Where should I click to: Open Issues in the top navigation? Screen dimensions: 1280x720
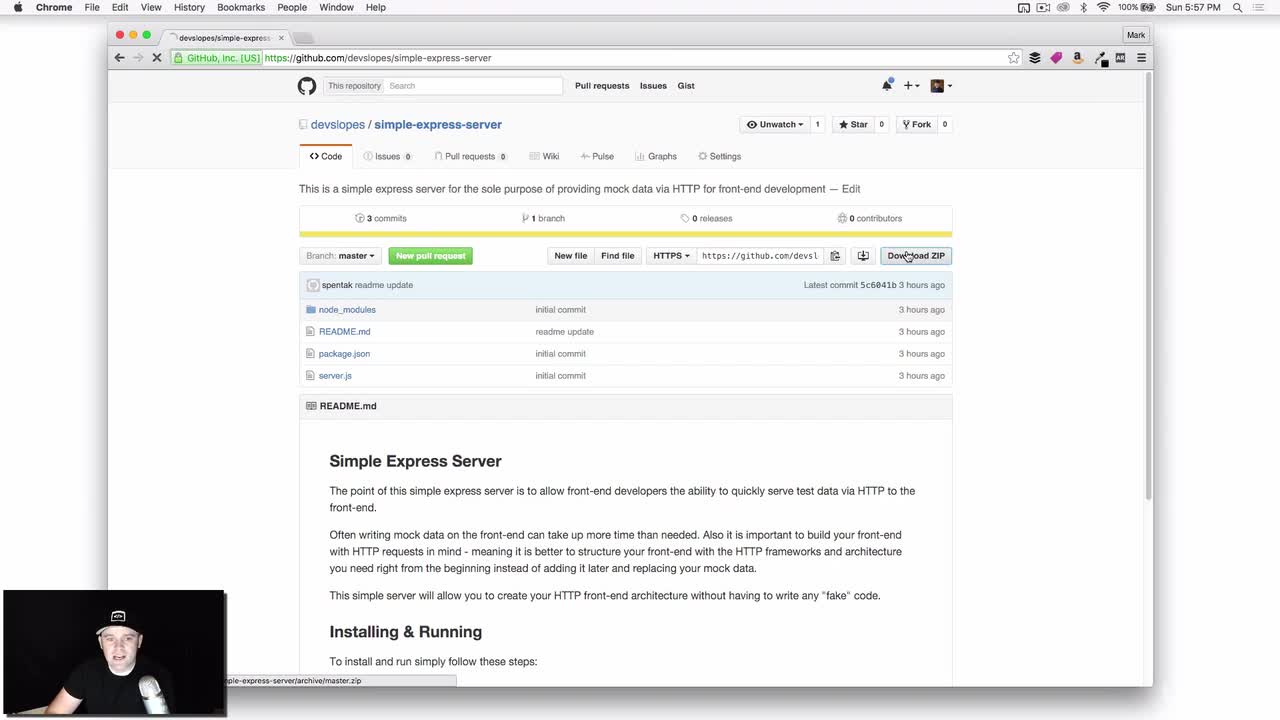tap(653, 86)
